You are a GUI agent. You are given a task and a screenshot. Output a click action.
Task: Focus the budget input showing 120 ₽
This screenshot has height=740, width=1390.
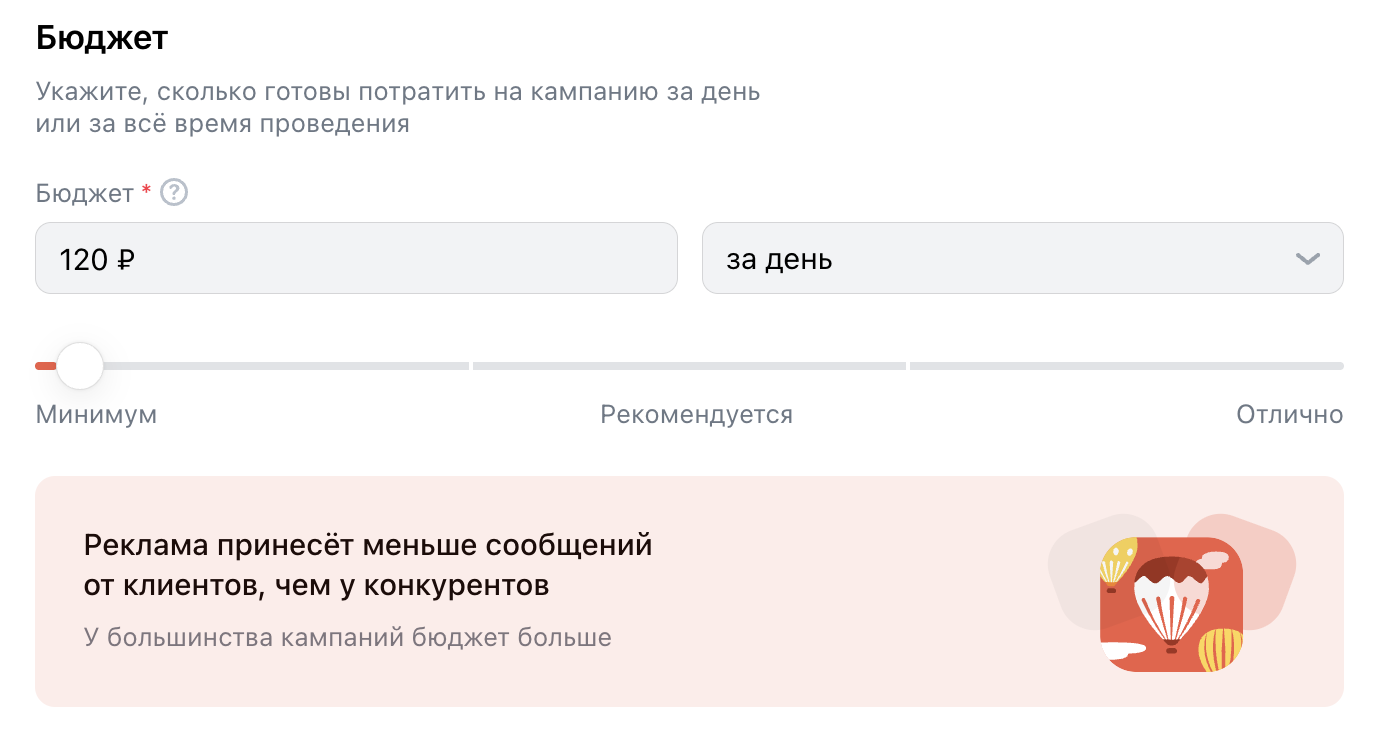[356, 259]
